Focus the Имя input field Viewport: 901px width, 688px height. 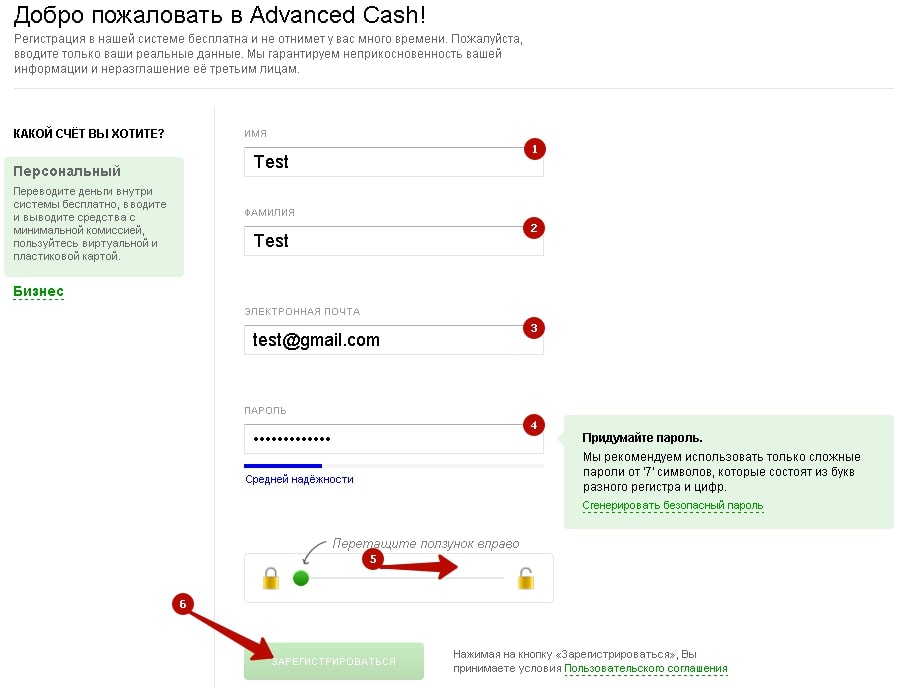tap(394, 162)
